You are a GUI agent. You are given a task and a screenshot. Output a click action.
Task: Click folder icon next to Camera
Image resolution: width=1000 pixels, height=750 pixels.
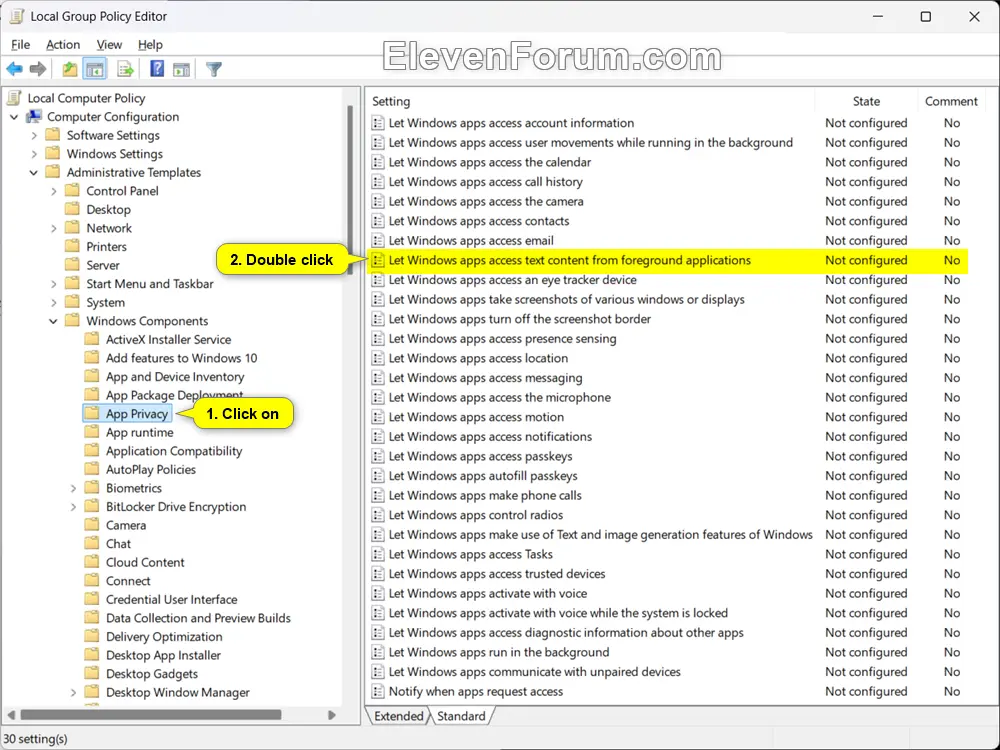(92, 525)
